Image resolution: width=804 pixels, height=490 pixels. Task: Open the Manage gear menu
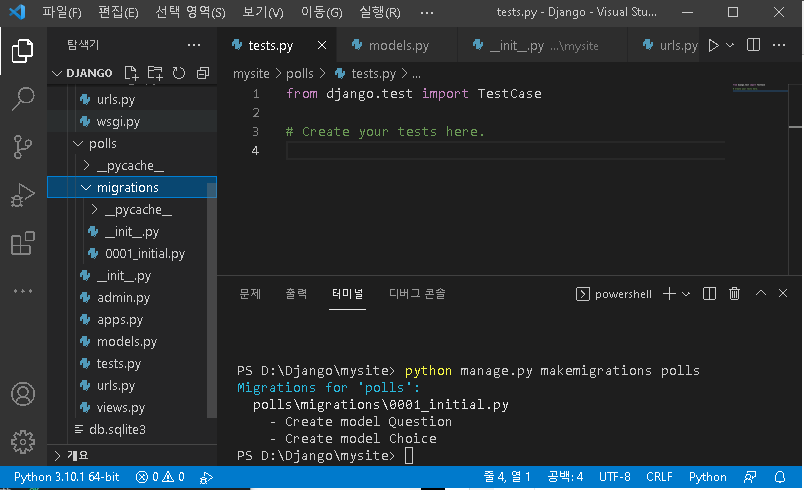[x=23, y=441]
